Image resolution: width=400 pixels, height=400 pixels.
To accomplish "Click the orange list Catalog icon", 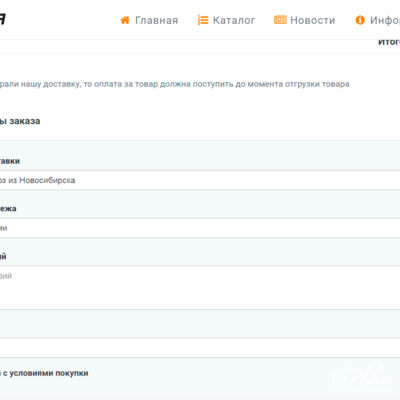I will 203,20.
